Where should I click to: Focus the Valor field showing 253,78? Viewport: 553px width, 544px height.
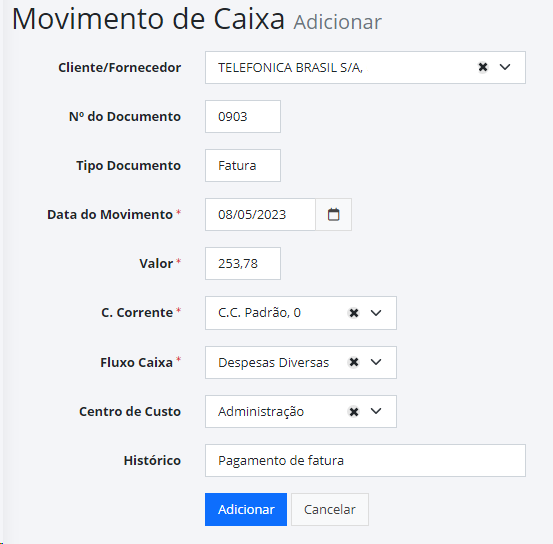[243, 264]
